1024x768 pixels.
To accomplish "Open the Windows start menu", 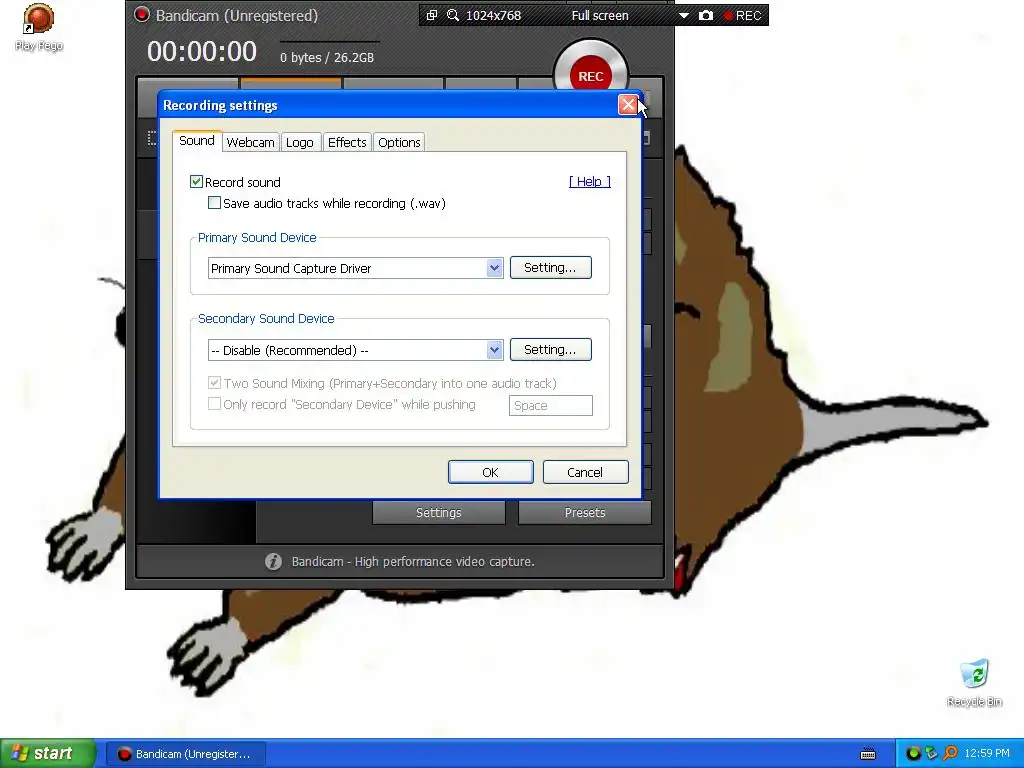I will click(48, 753).
